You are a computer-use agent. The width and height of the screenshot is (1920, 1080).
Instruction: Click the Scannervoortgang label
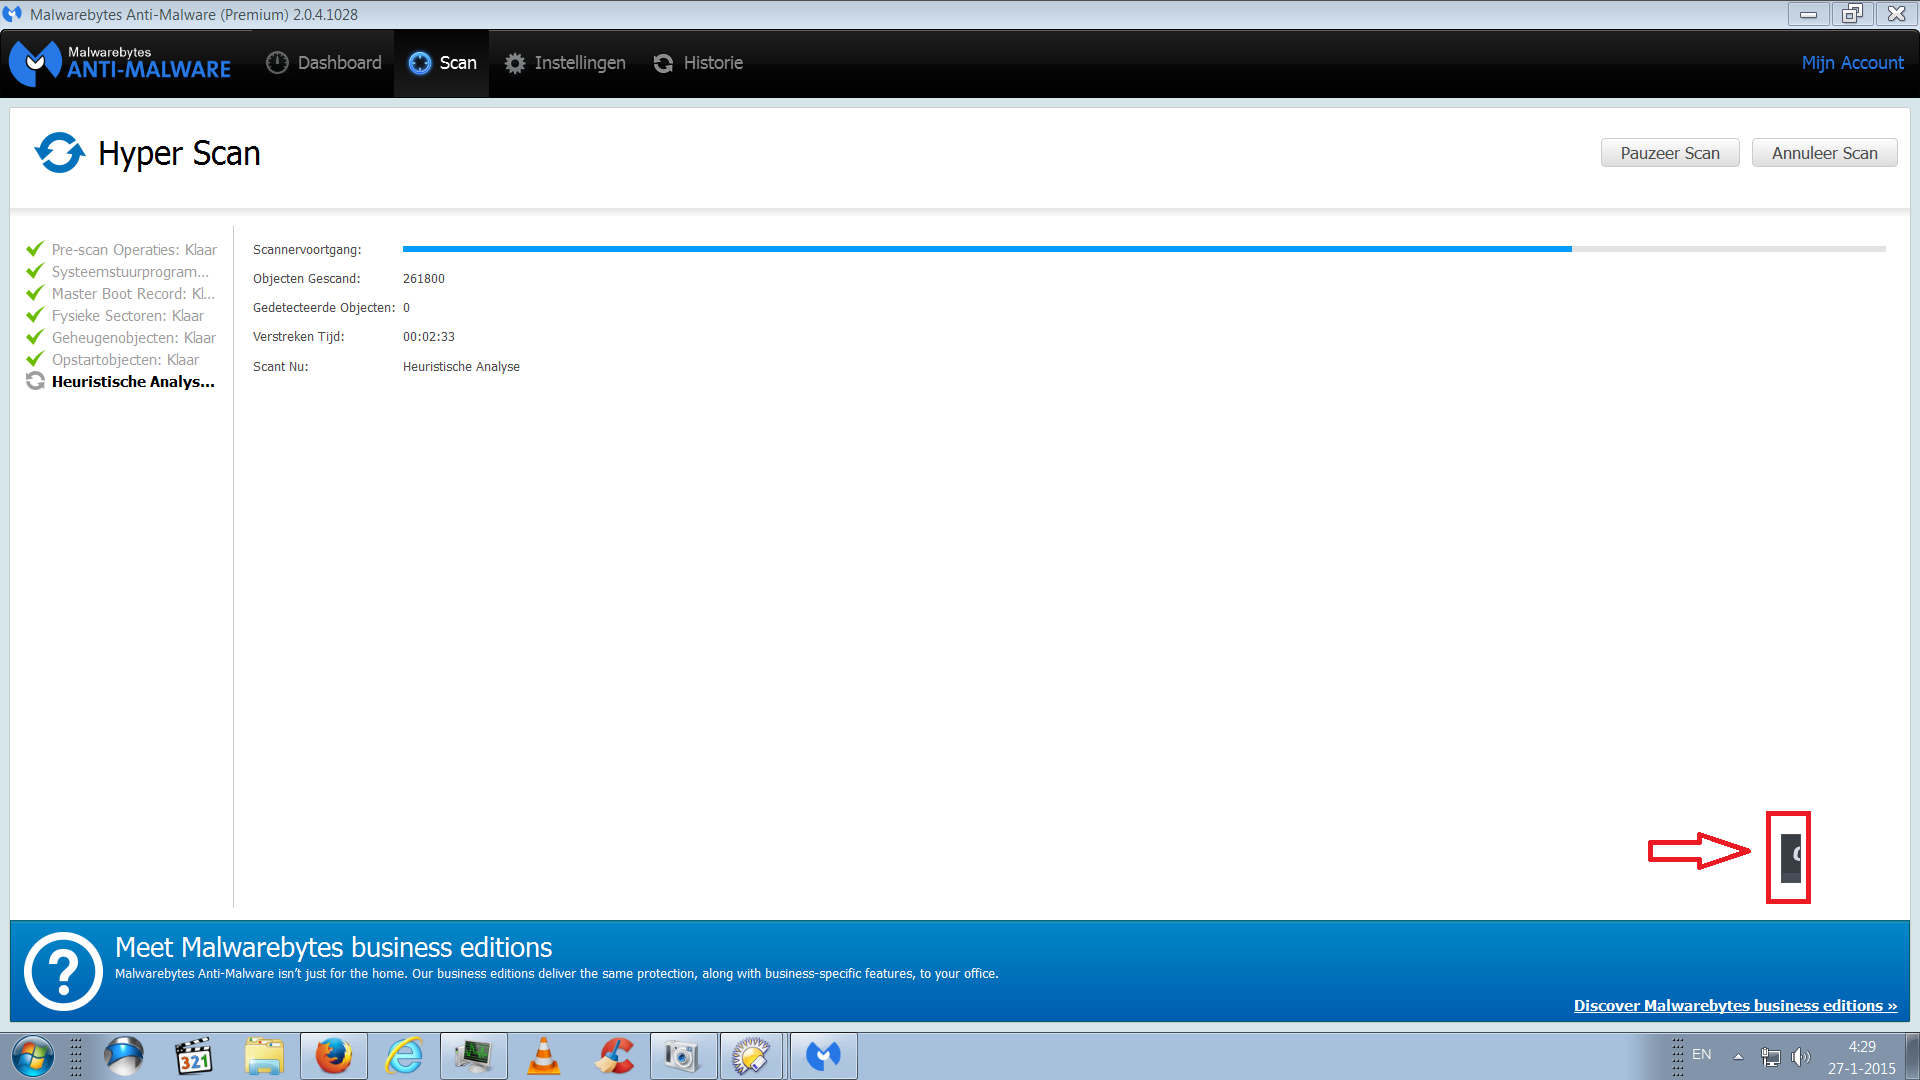307,250
